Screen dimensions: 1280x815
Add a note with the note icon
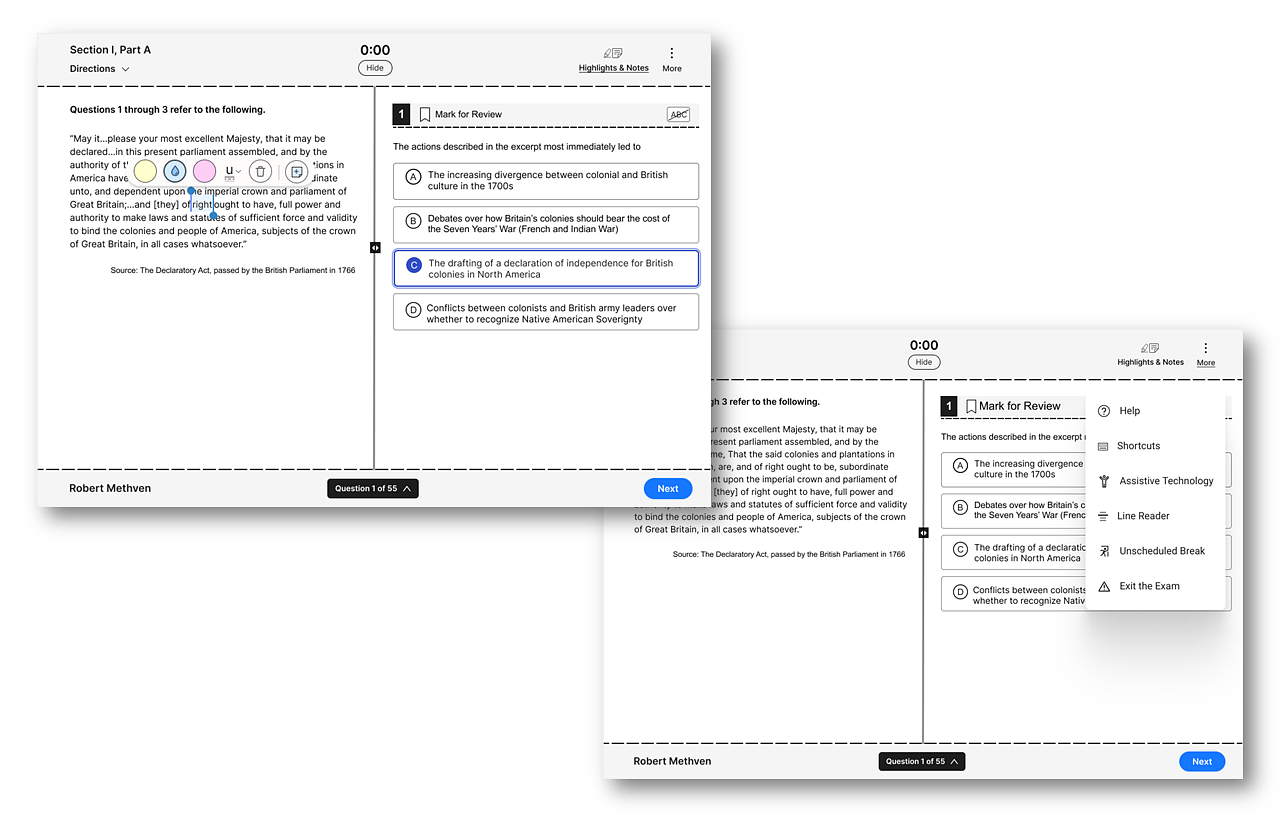click(x=296, y=171)
